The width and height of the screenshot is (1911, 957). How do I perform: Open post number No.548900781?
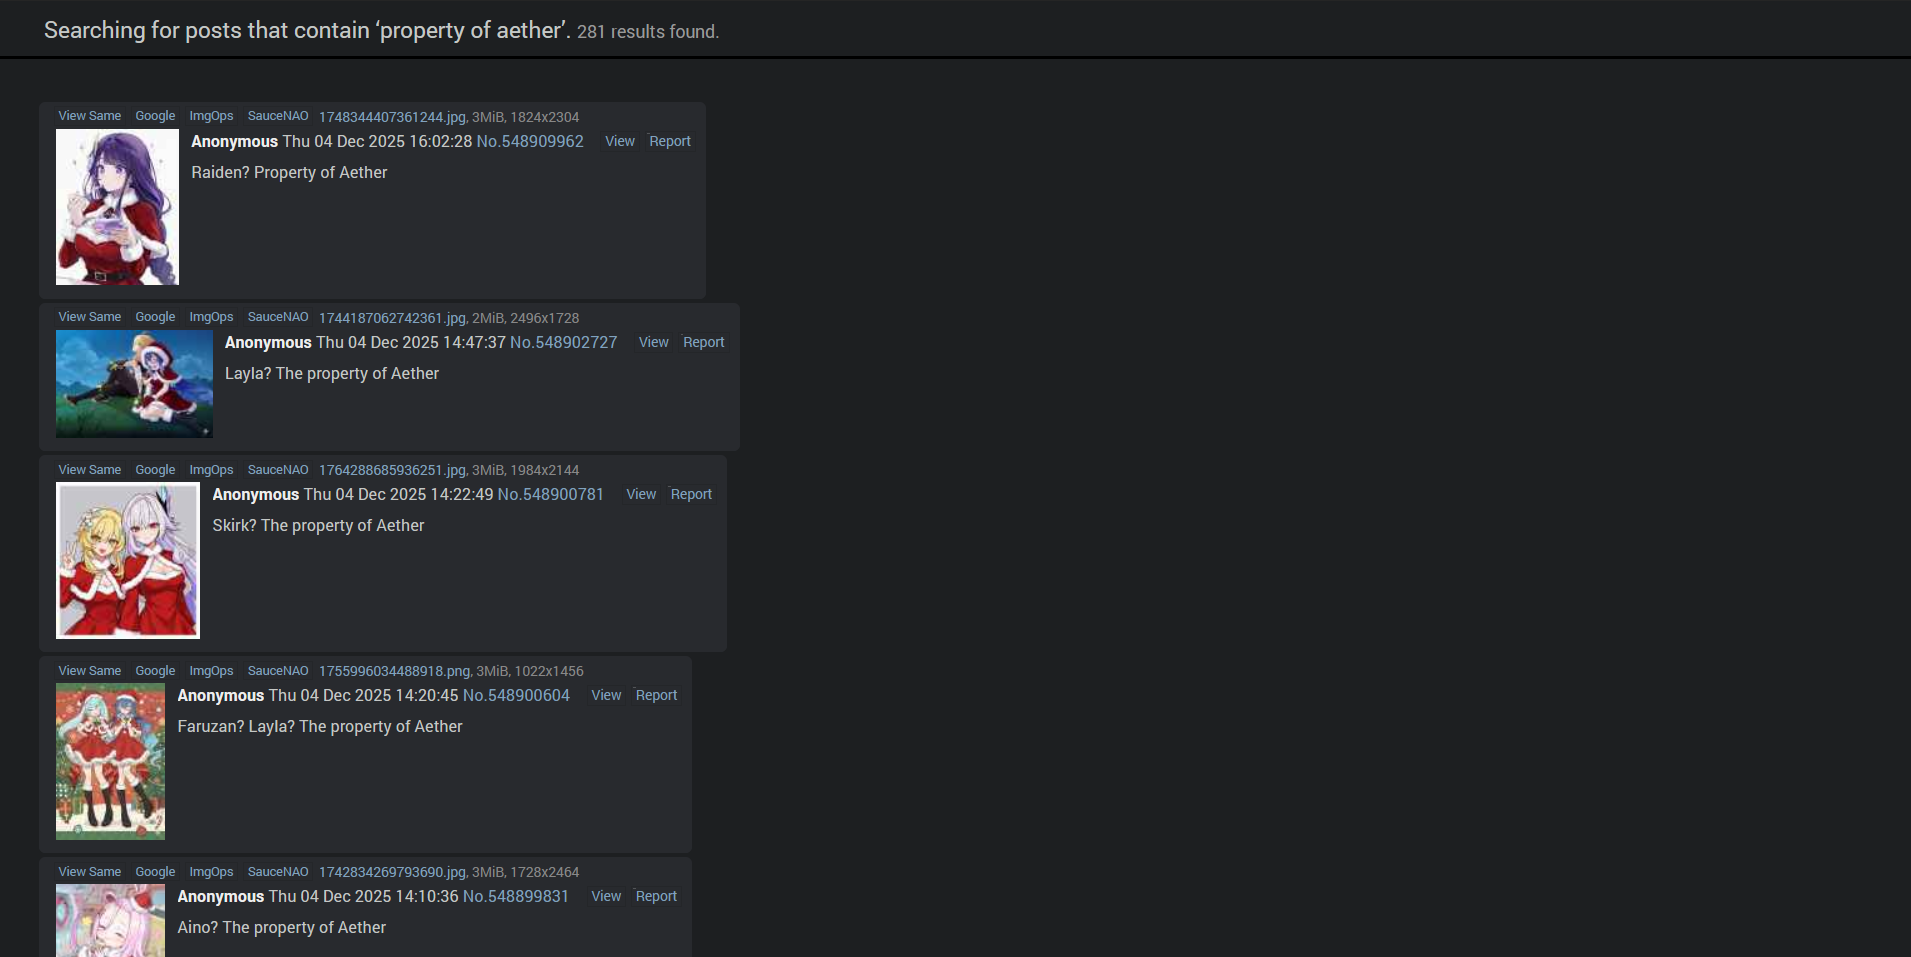click(551, 495)
